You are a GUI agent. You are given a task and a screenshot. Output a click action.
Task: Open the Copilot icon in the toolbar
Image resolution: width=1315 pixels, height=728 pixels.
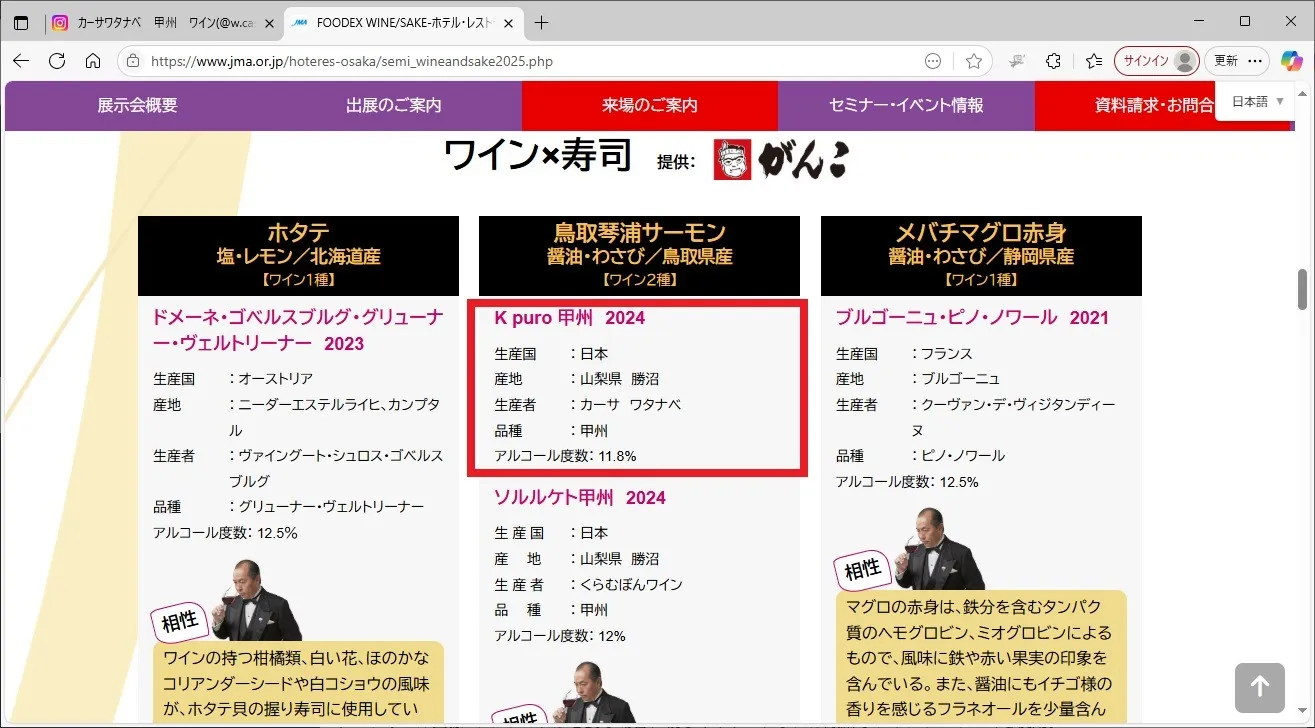(1291, 61)
